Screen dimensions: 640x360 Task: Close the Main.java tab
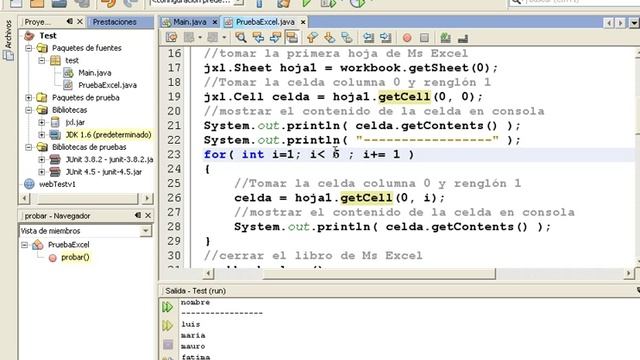coord(215,22)
